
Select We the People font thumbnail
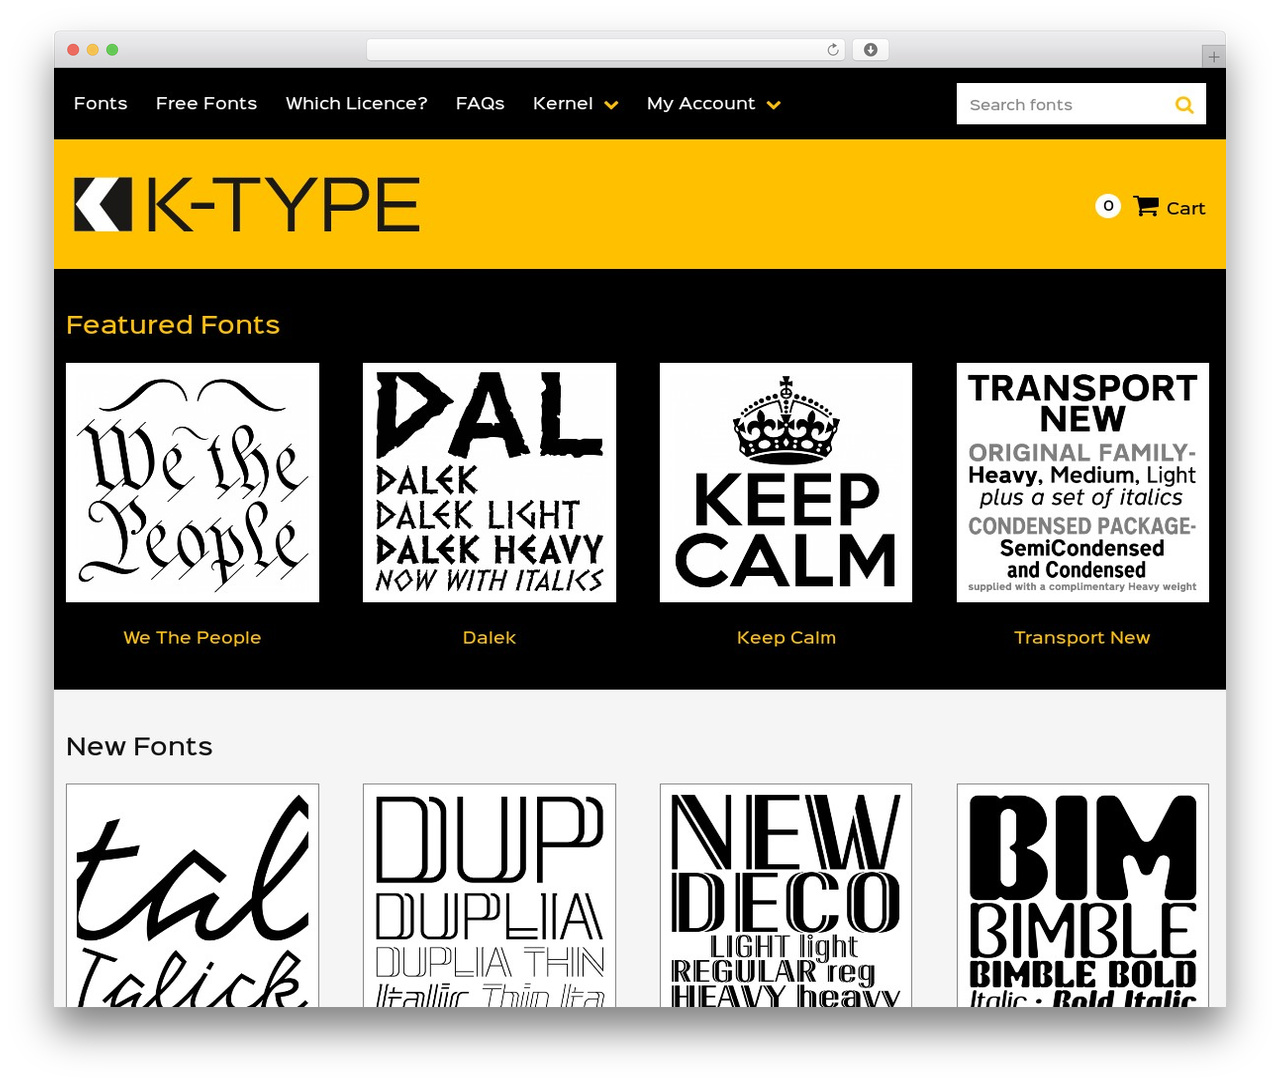pos(192,482)
